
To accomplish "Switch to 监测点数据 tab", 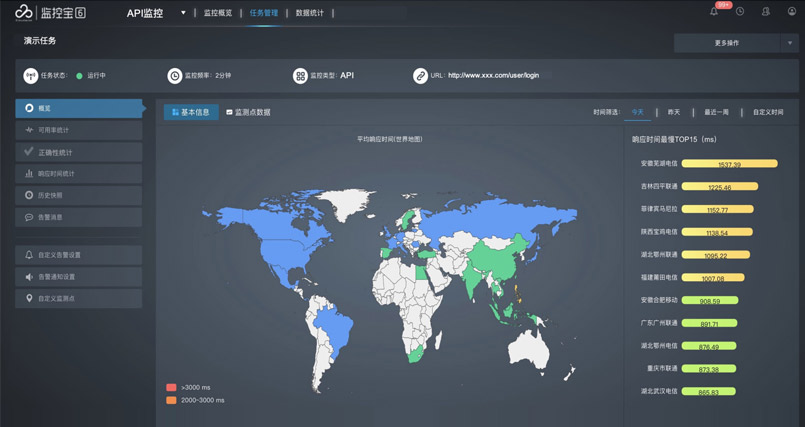I will (x=249, y=112).
